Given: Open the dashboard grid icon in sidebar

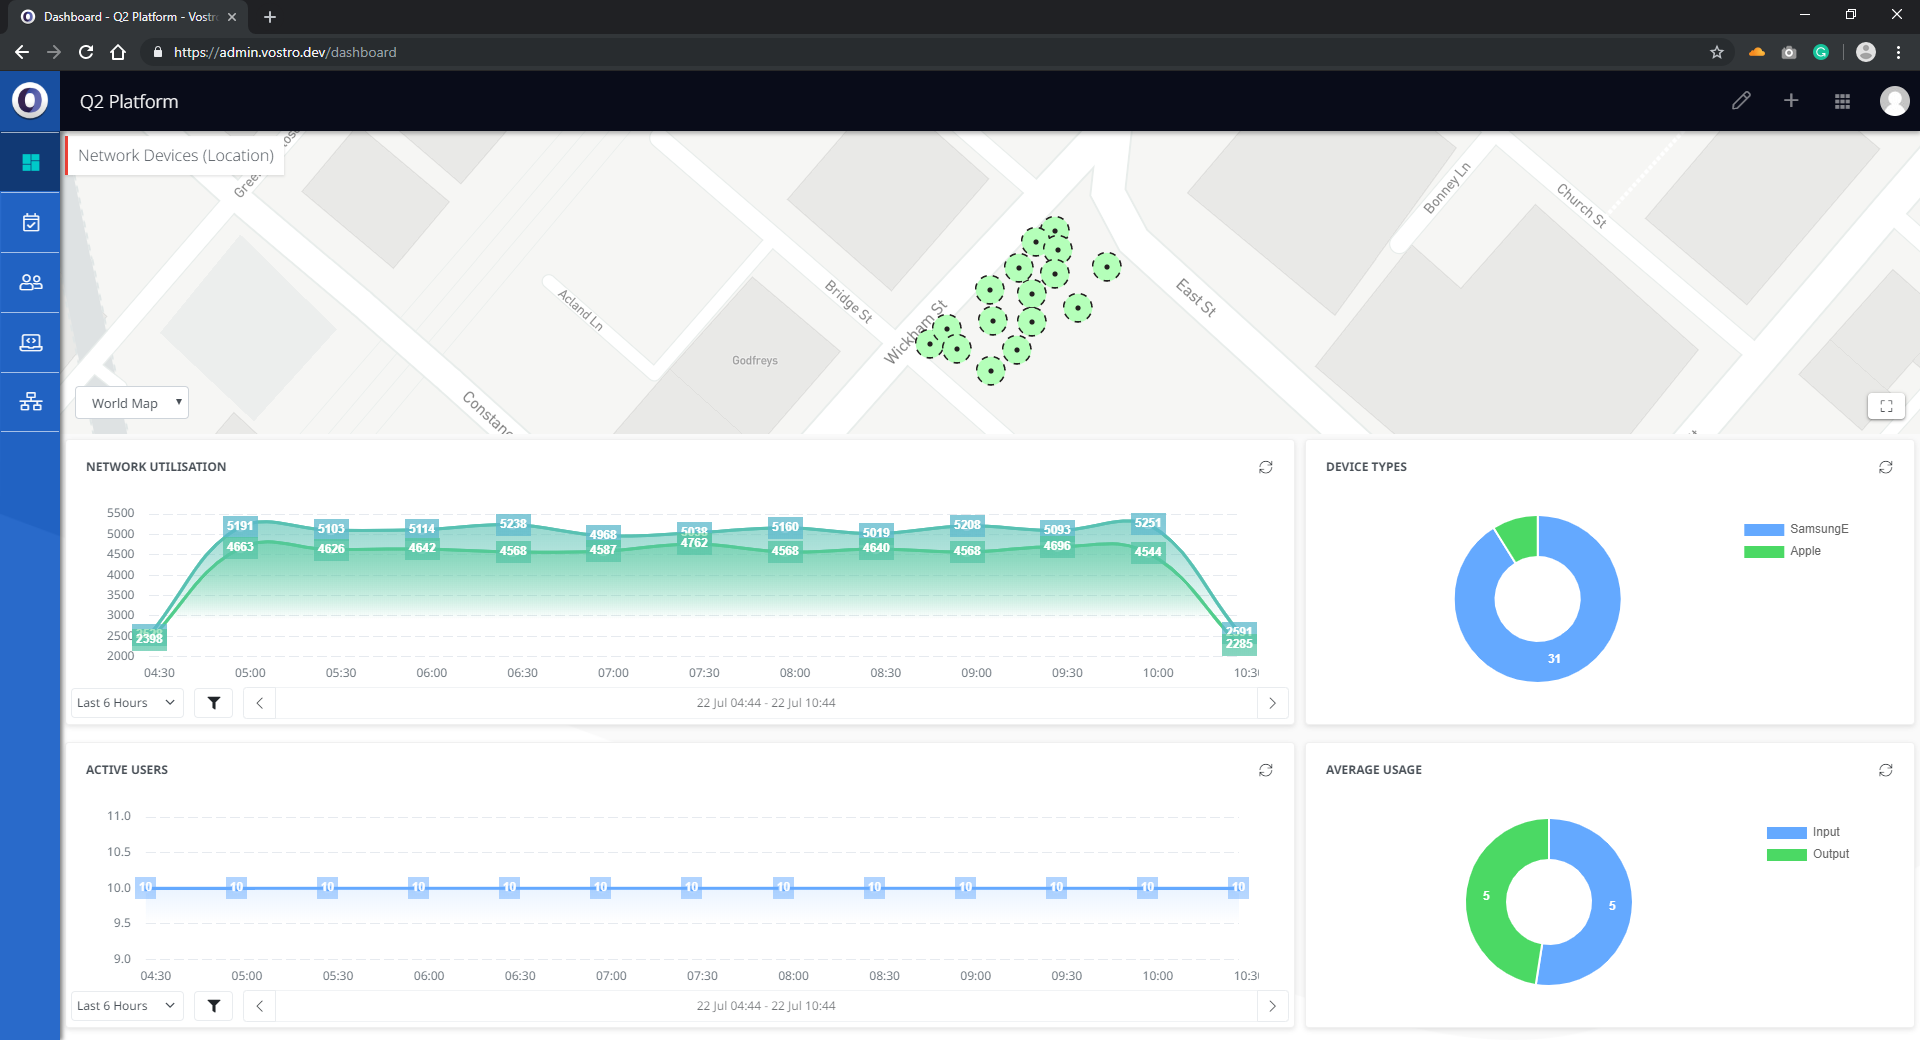Looking at the screenshot, I should tap(31, 162).
